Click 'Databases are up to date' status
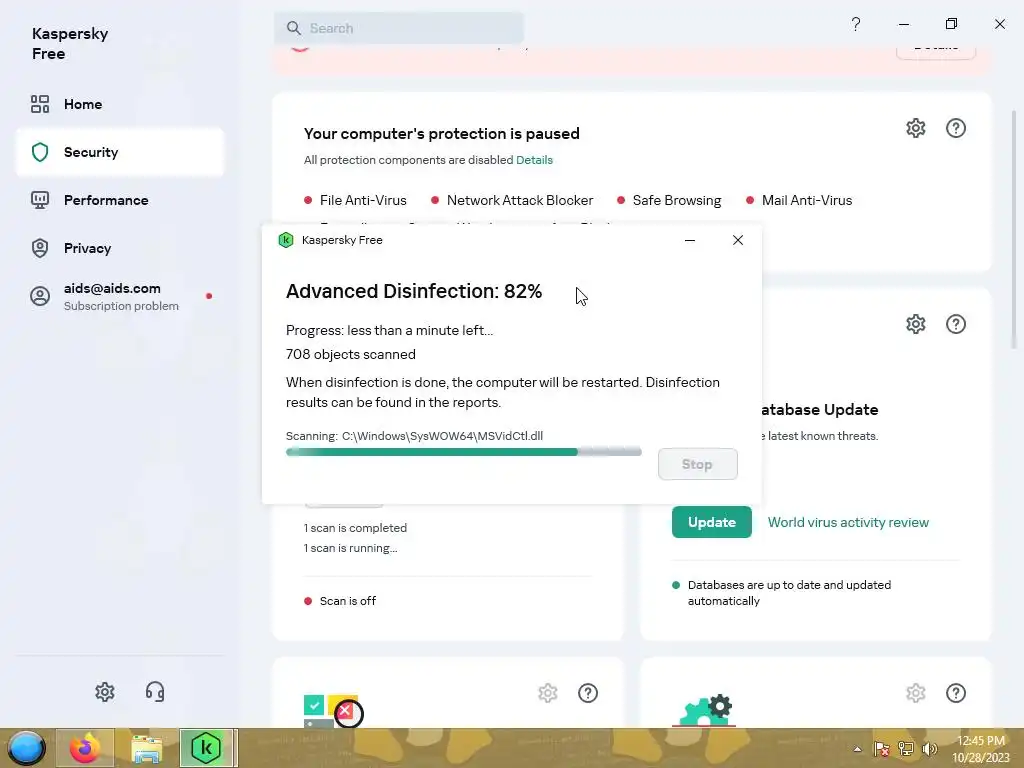This screenshot has width=1024, height=768. [782, 593]
